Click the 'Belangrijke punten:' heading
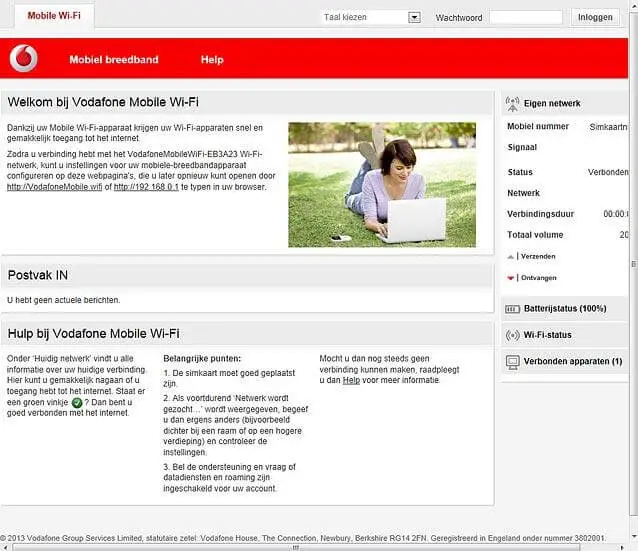Image resolution: width=638 pixels, height=551 pixels. (202, 359)
